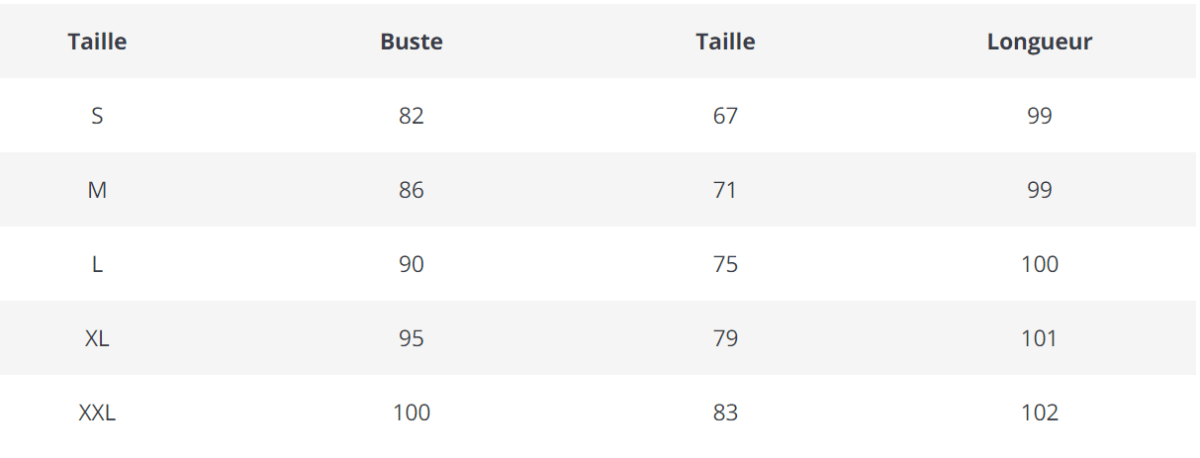Select the XL size label

click(97, 338)
